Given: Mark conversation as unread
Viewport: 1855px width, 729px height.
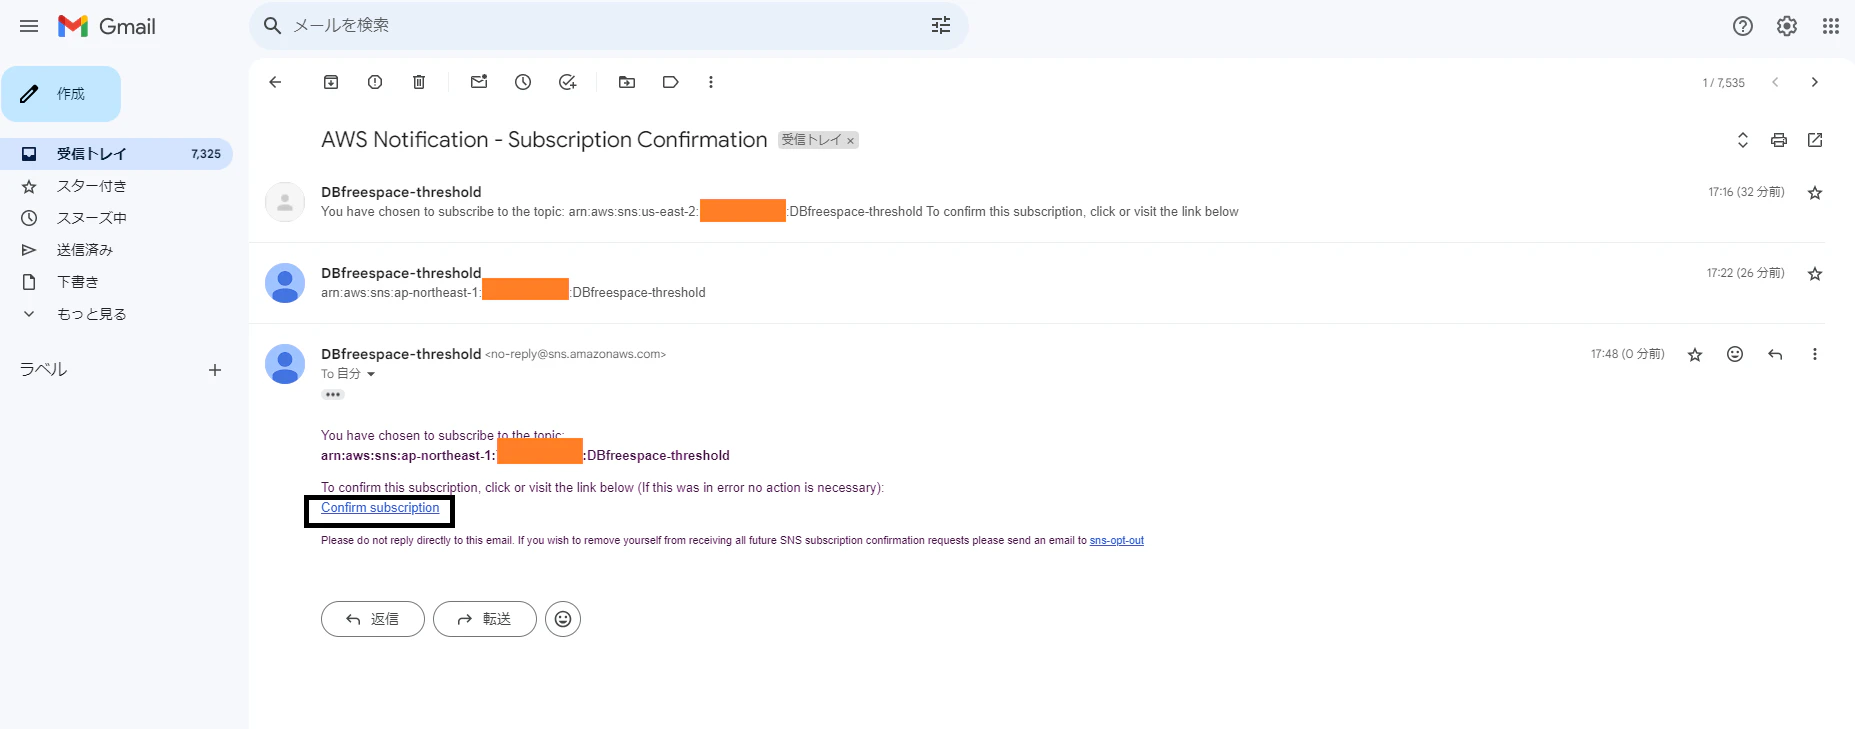Looking at the screenshot, I should [479, 82].
